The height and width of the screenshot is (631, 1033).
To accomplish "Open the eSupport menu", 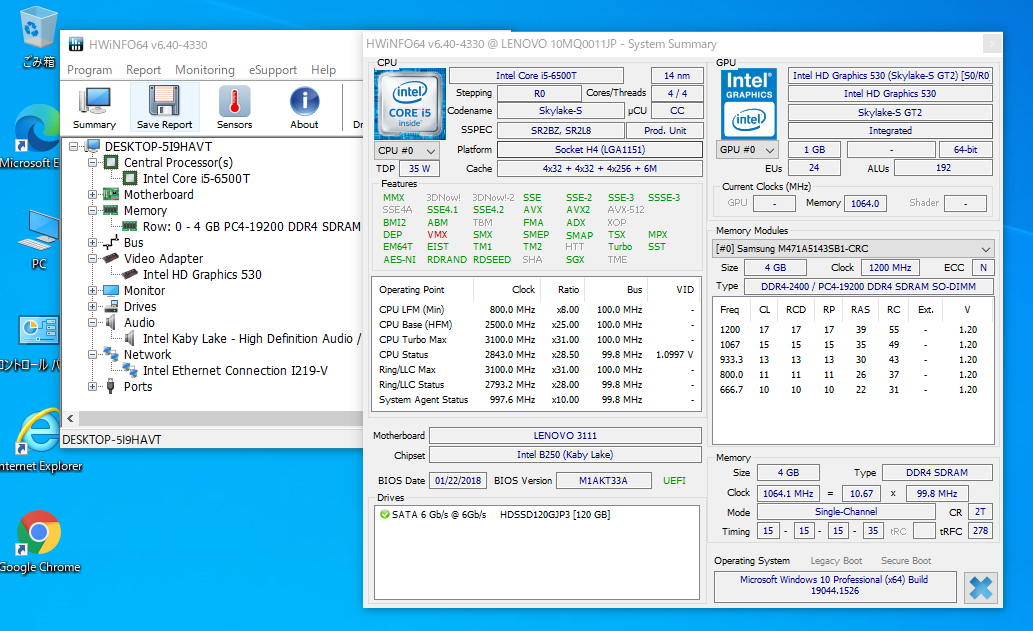I will tap(273, 70).
